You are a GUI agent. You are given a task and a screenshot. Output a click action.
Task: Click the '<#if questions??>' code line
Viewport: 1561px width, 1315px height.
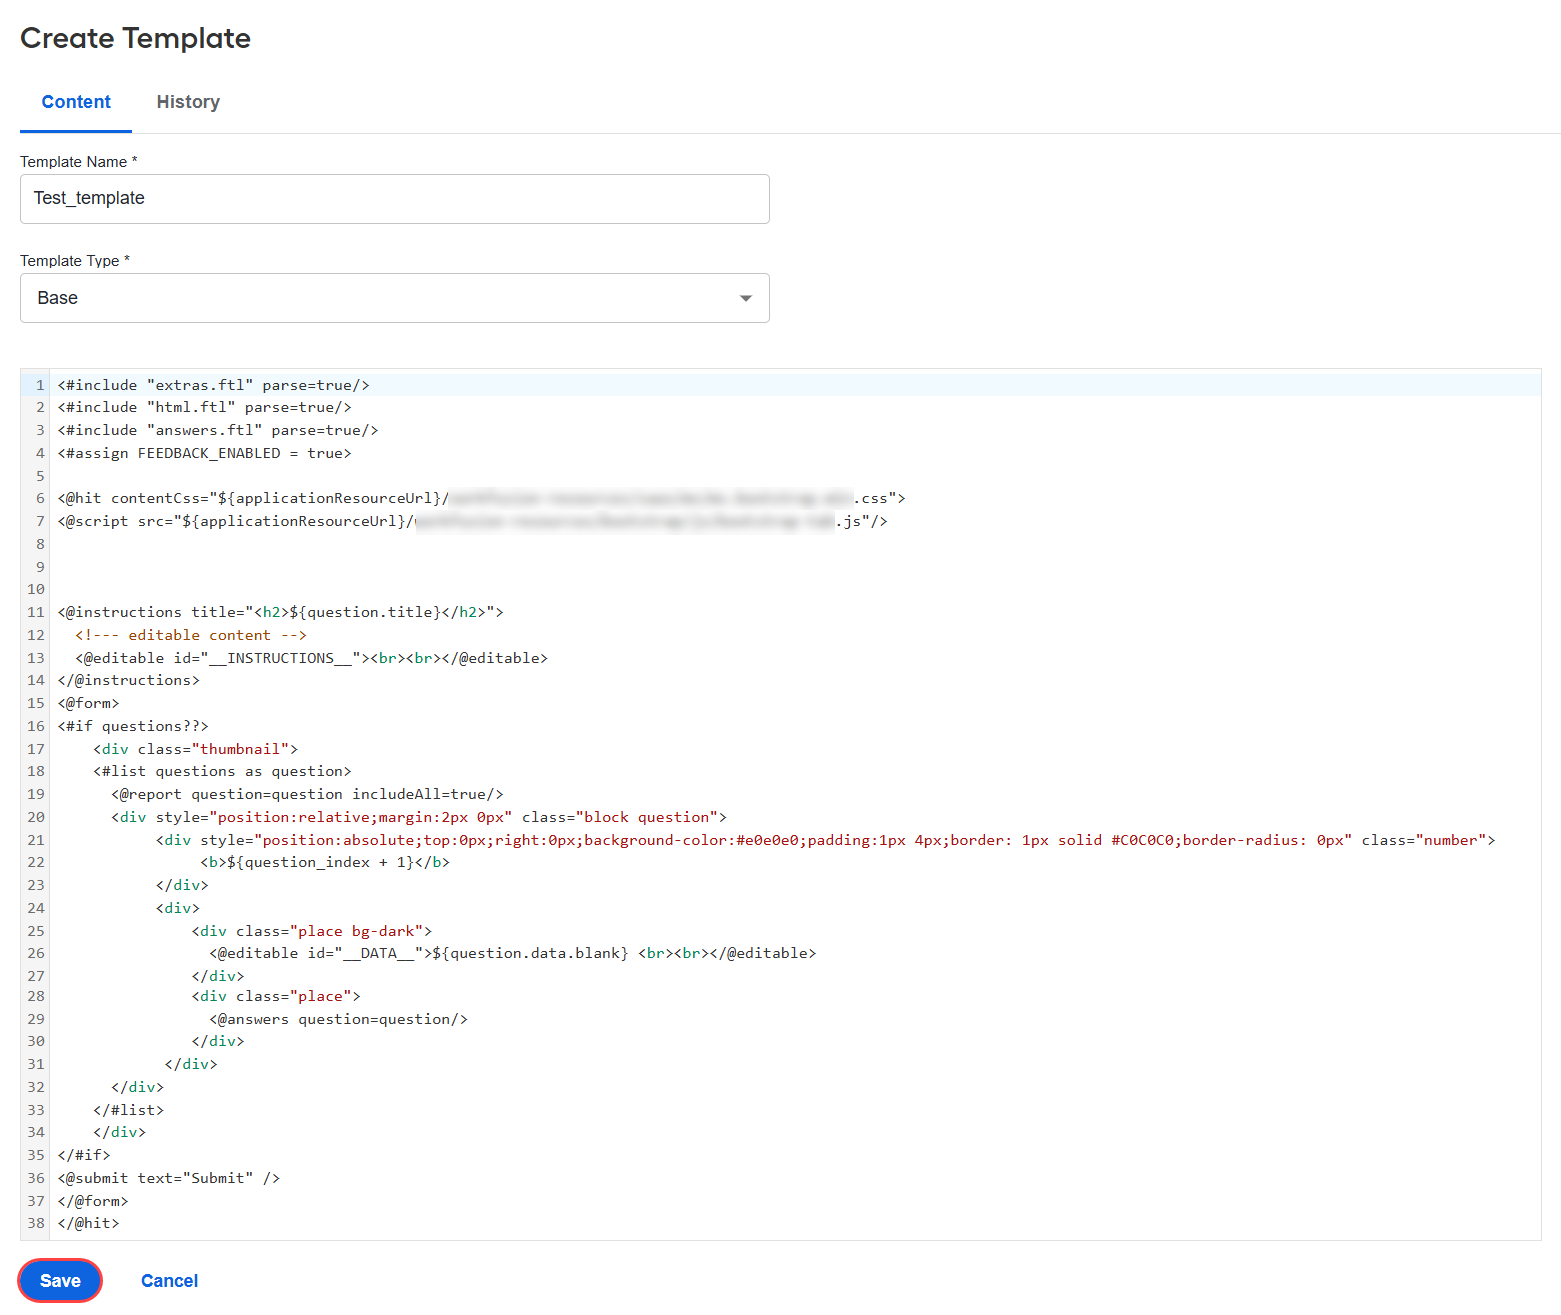click(133, 727)
